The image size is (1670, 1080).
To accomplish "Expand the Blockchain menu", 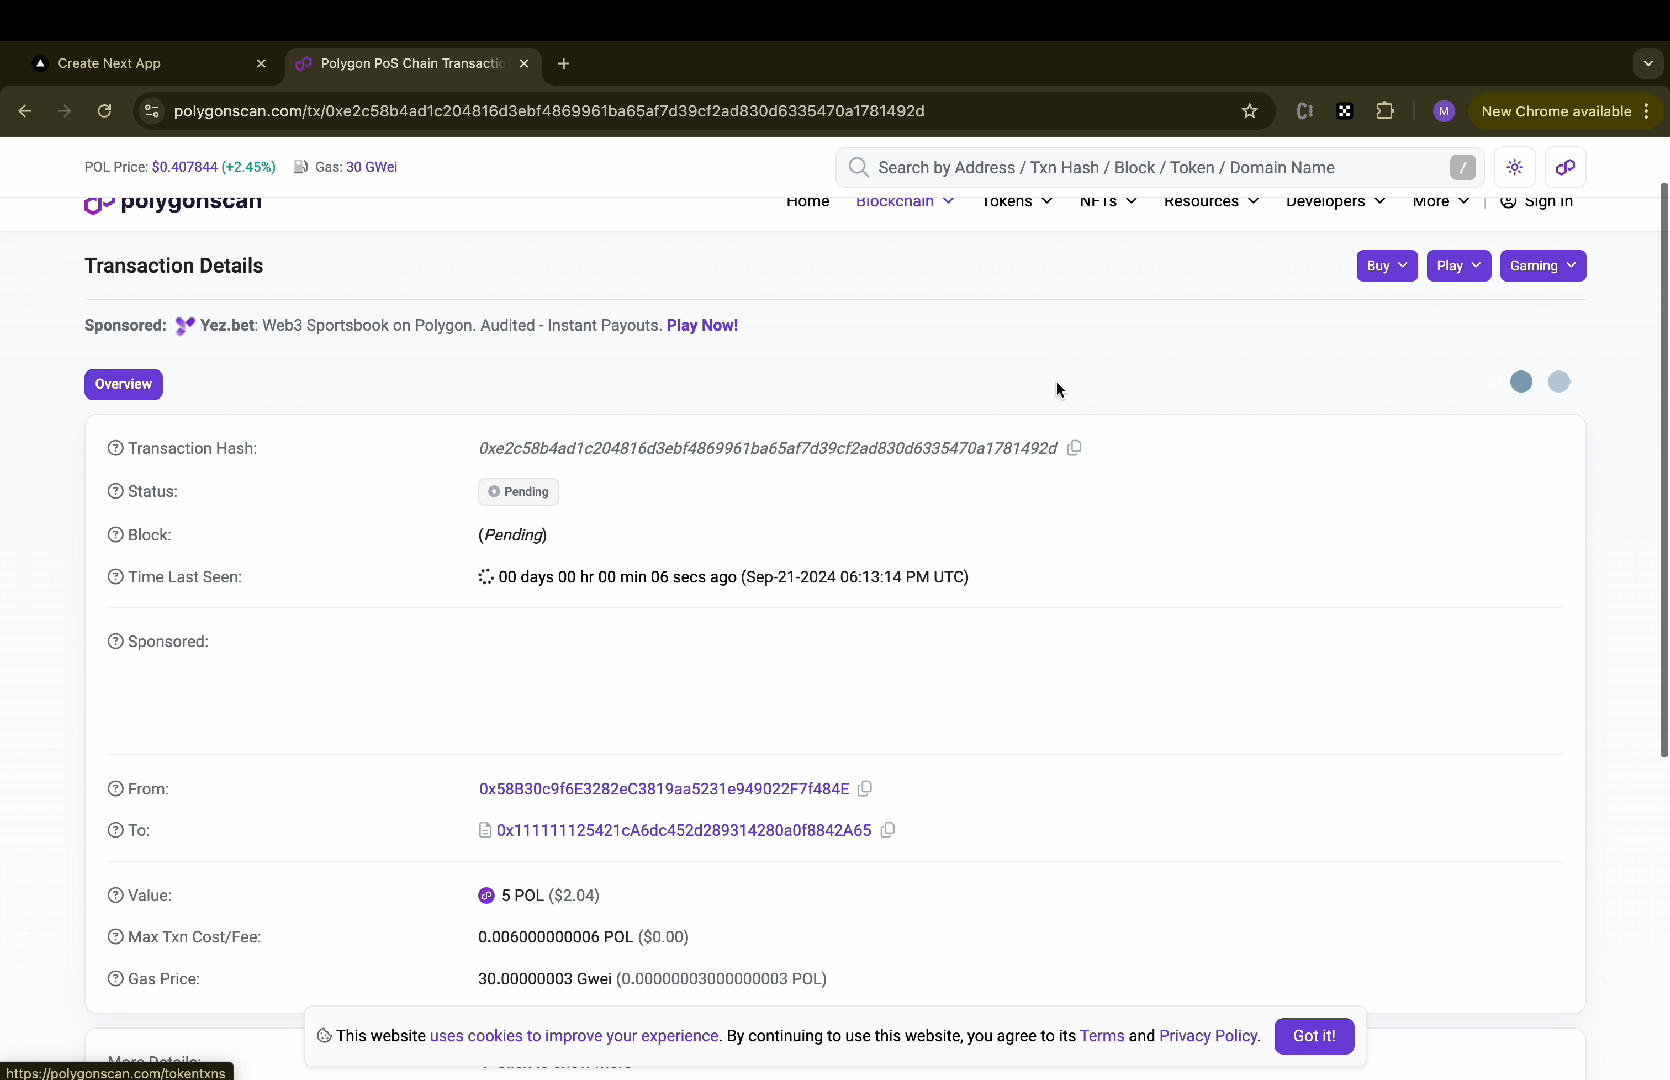I will (905, 202).
